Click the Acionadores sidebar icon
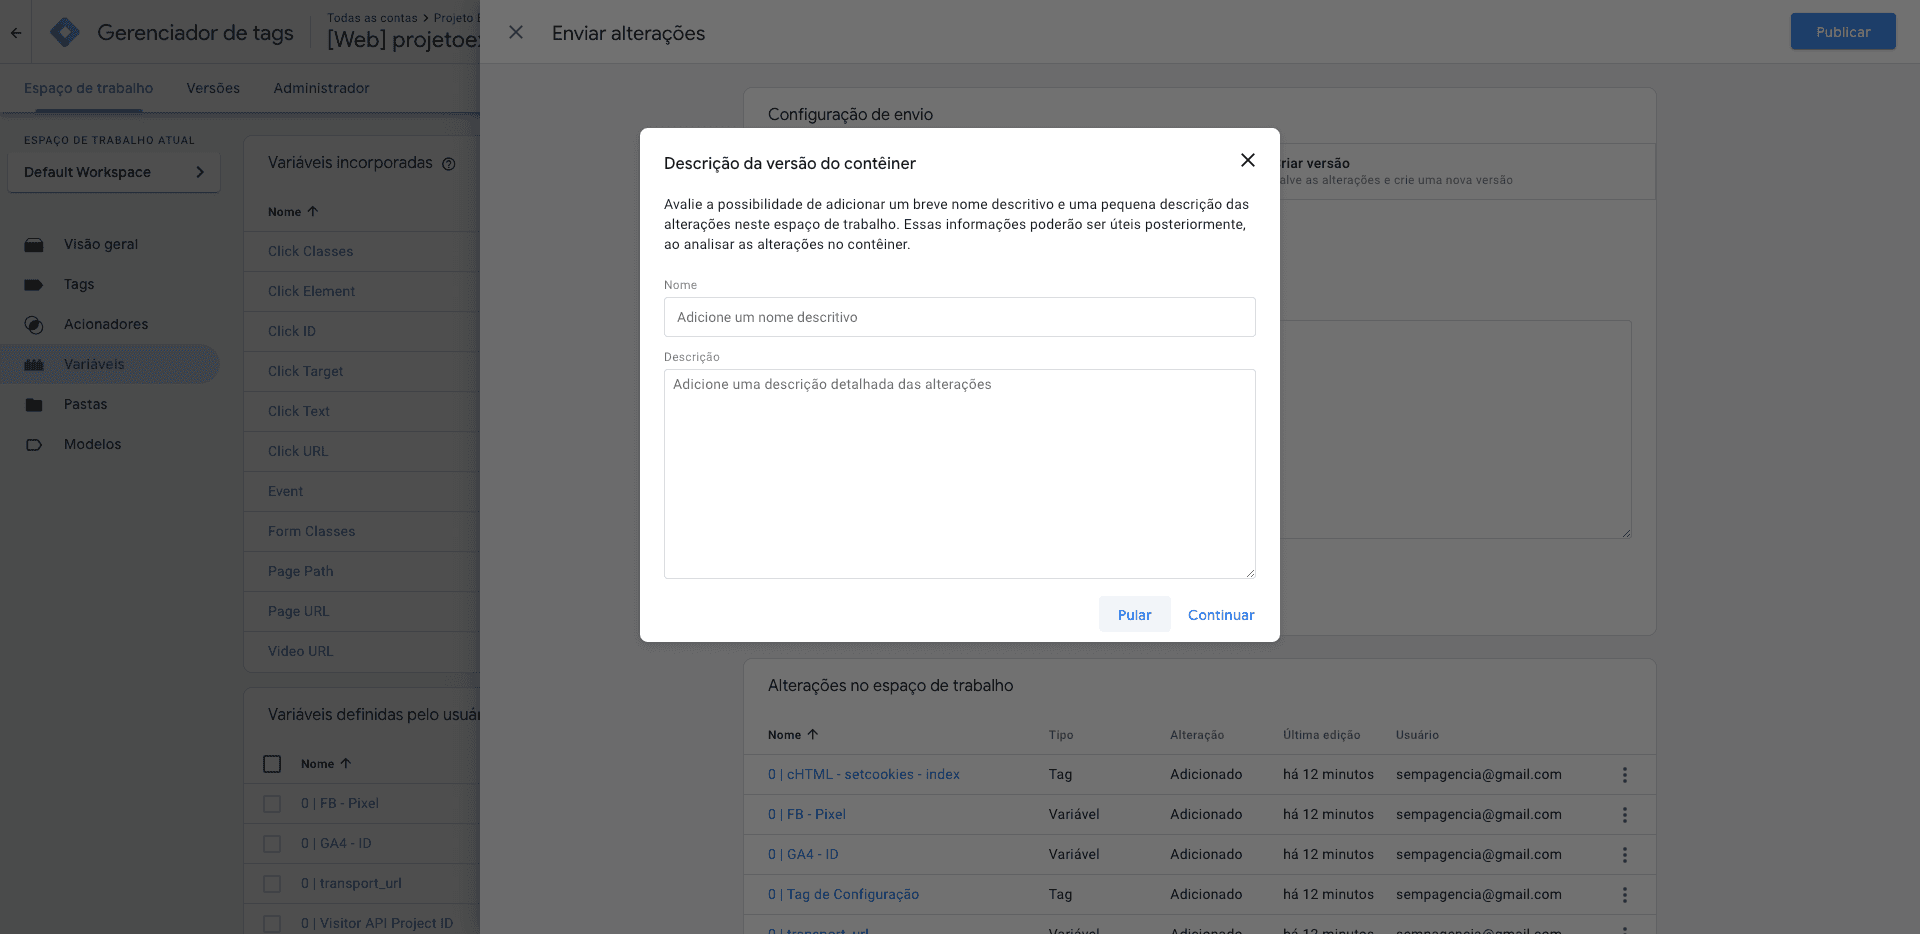Viewport: 1920px width, 934px height. (x=34, y=325)
